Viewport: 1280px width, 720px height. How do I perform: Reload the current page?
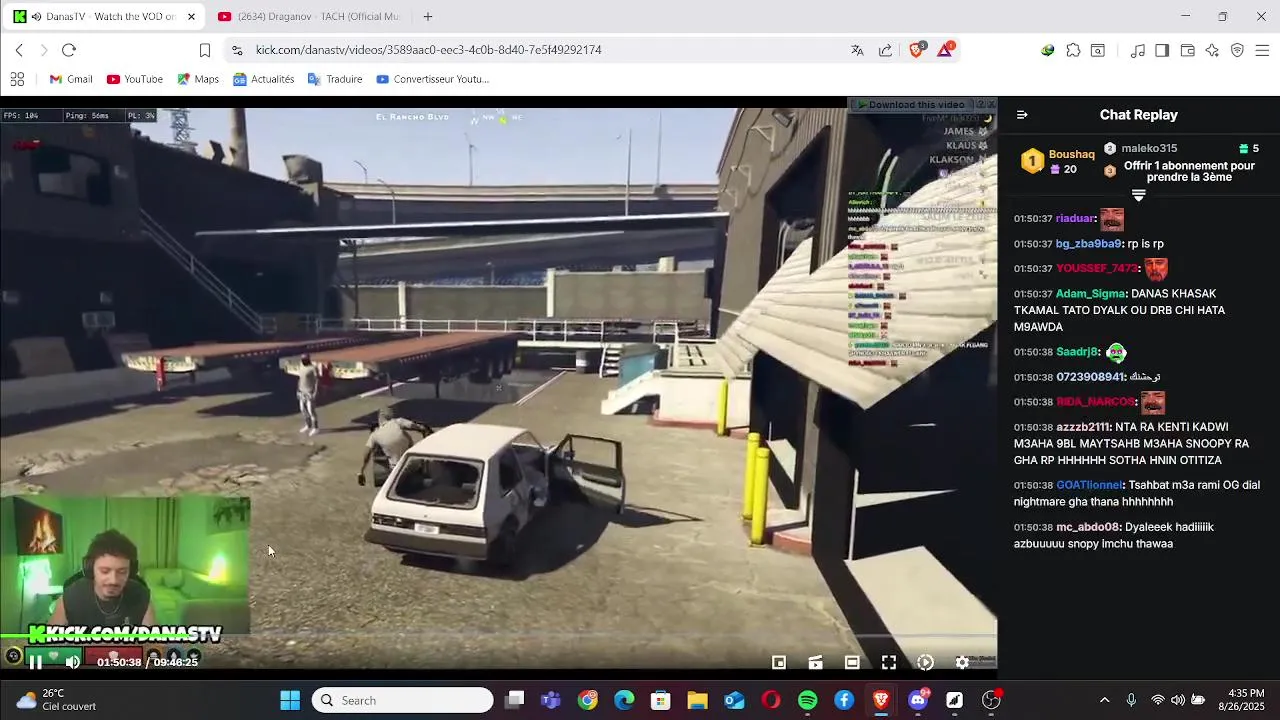pos(69,50)
